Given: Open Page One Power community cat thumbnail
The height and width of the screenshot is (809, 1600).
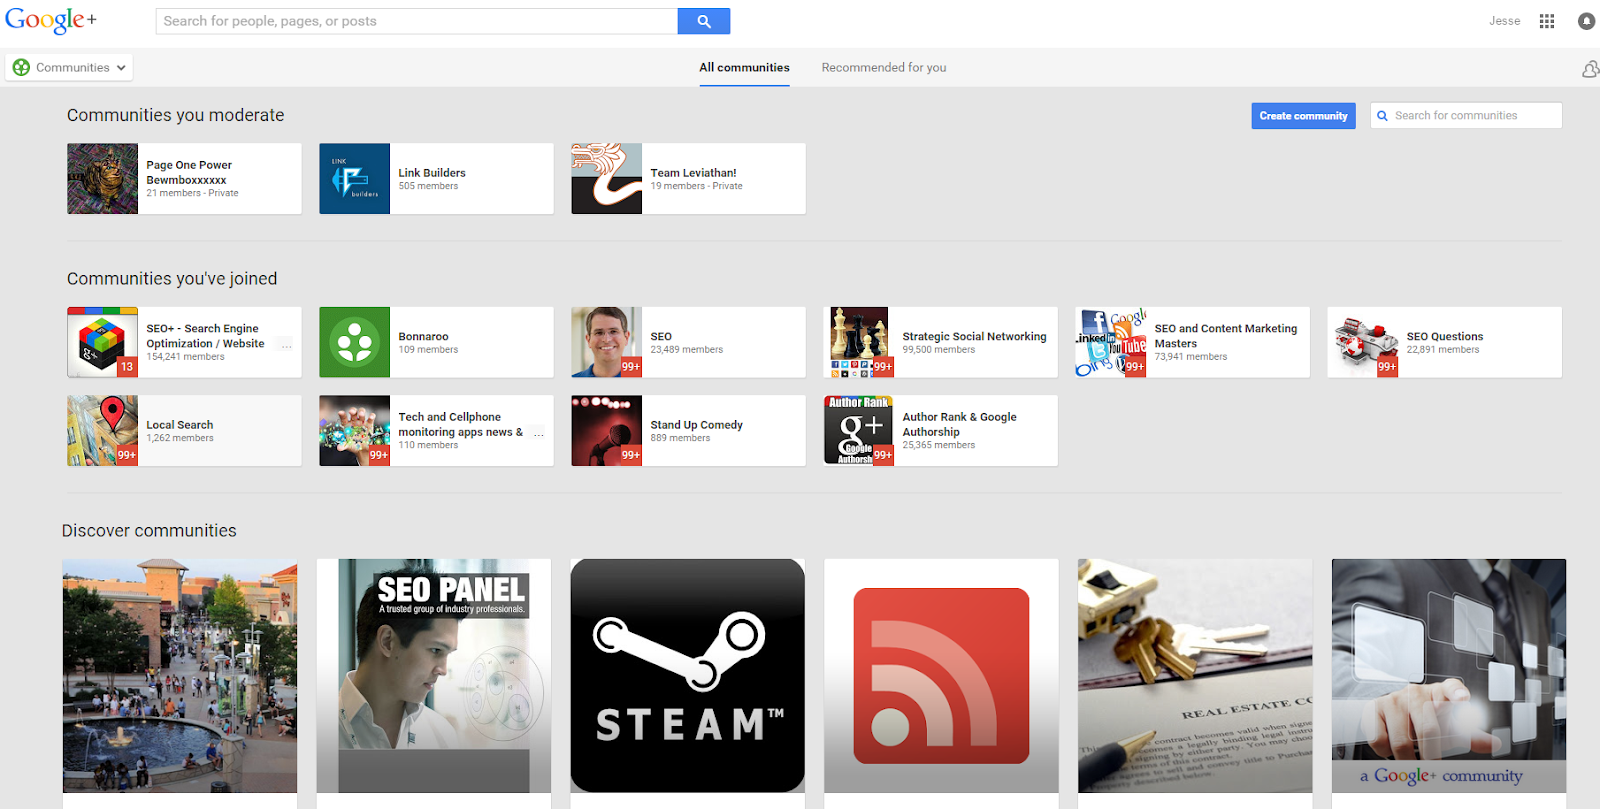Looking at the screenshot, I should pyautogui.click(x=102, y=178).
